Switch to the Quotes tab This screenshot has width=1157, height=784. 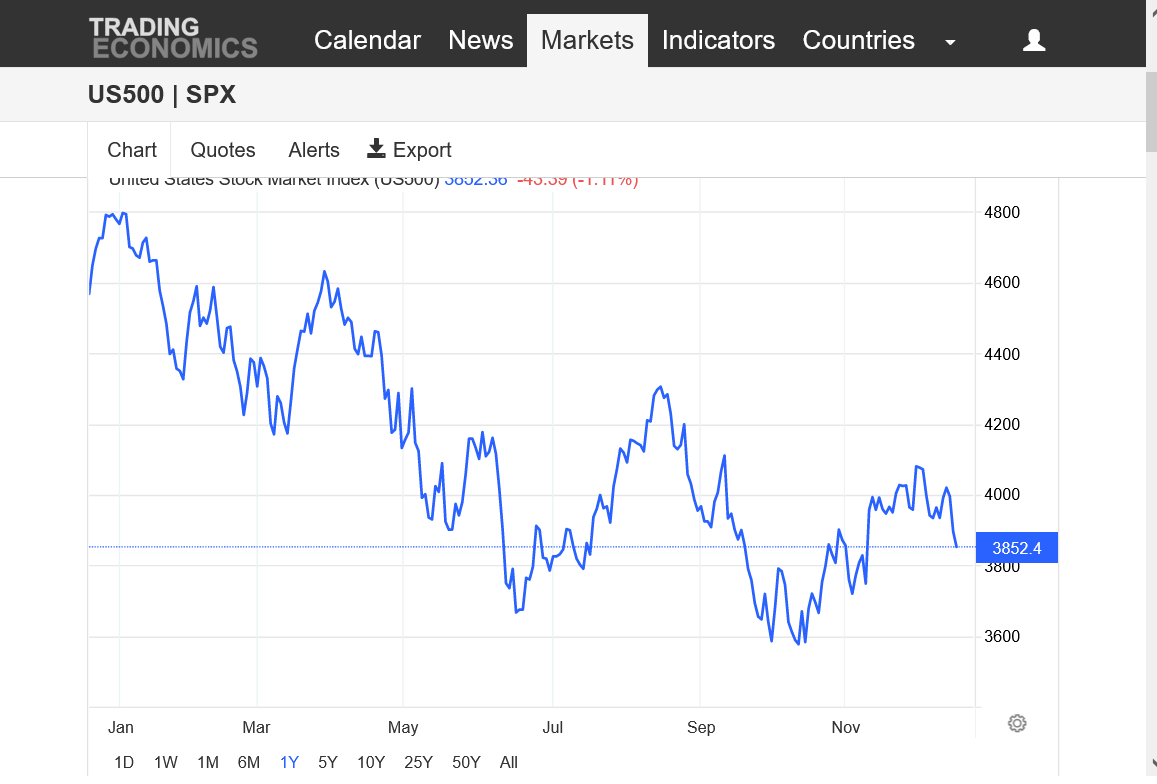click(223, 150)
